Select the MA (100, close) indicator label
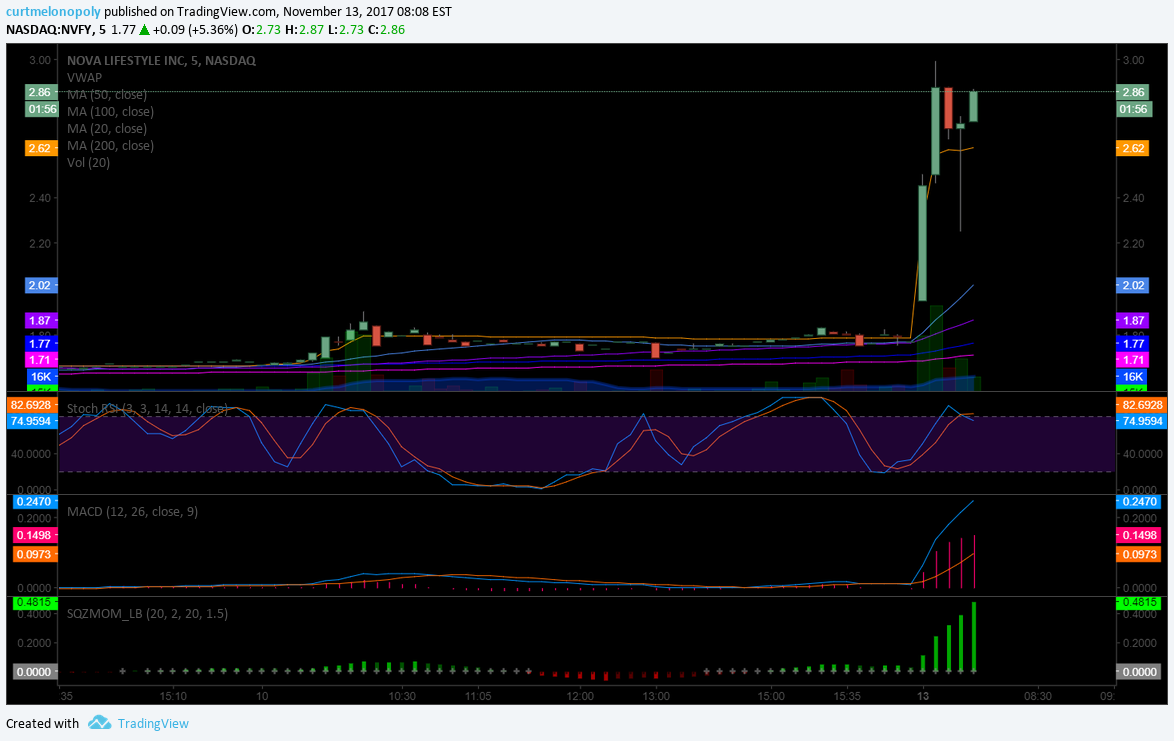The height and width of the screenshot is (741, 1174). (110, 112)
